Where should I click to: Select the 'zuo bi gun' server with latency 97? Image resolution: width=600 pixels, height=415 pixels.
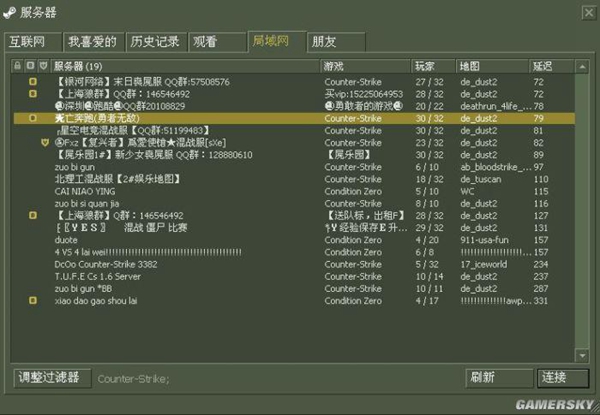tap(294, 167)
